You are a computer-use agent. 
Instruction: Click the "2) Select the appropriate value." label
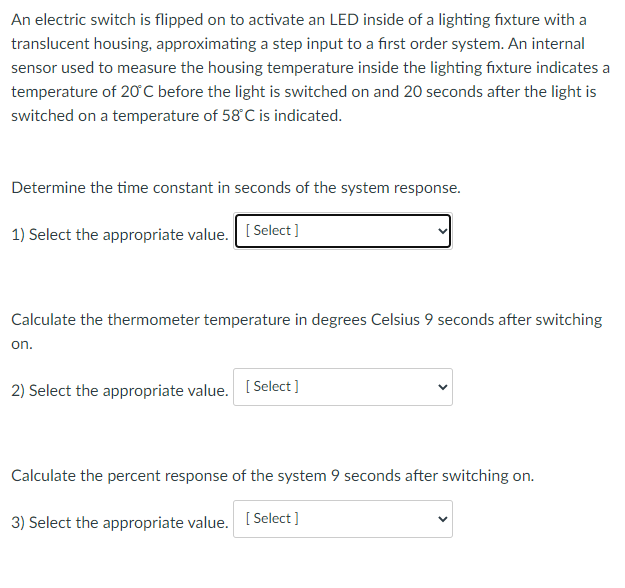click(120, 391)
